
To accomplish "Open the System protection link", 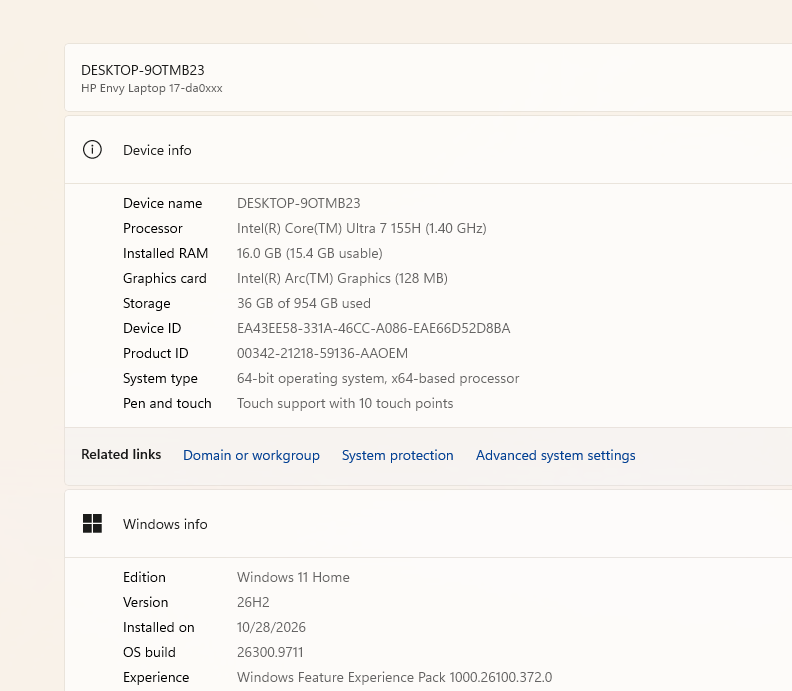I will (x=398, y=455).
